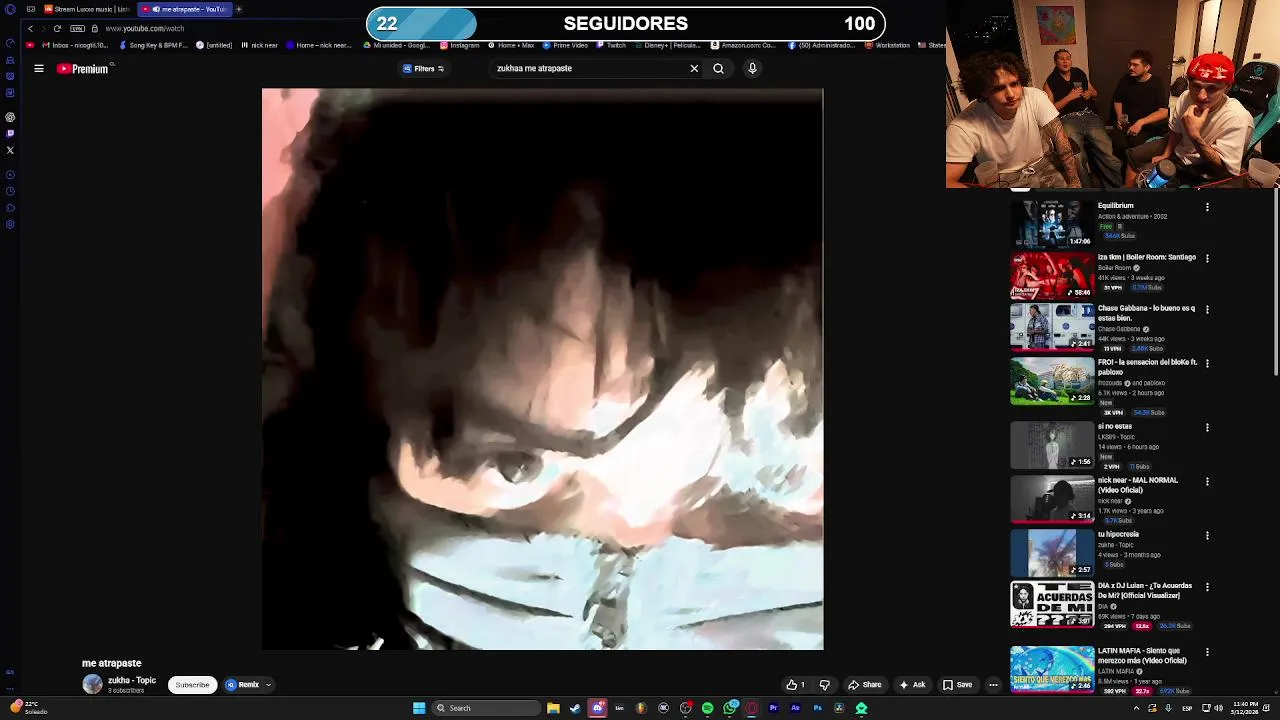The height and width of the screenshot is (720, 1280).
Task: Open 'tu hipocresia' video title
Action: tap(1118, 534)
